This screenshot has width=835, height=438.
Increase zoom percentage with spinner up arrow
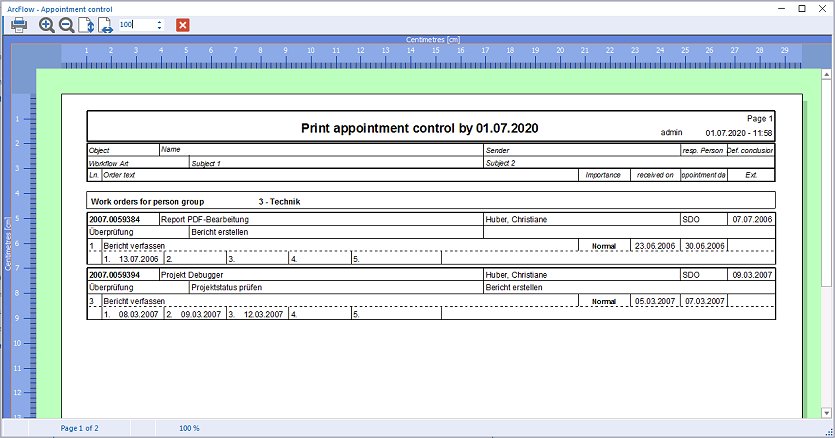159,22
